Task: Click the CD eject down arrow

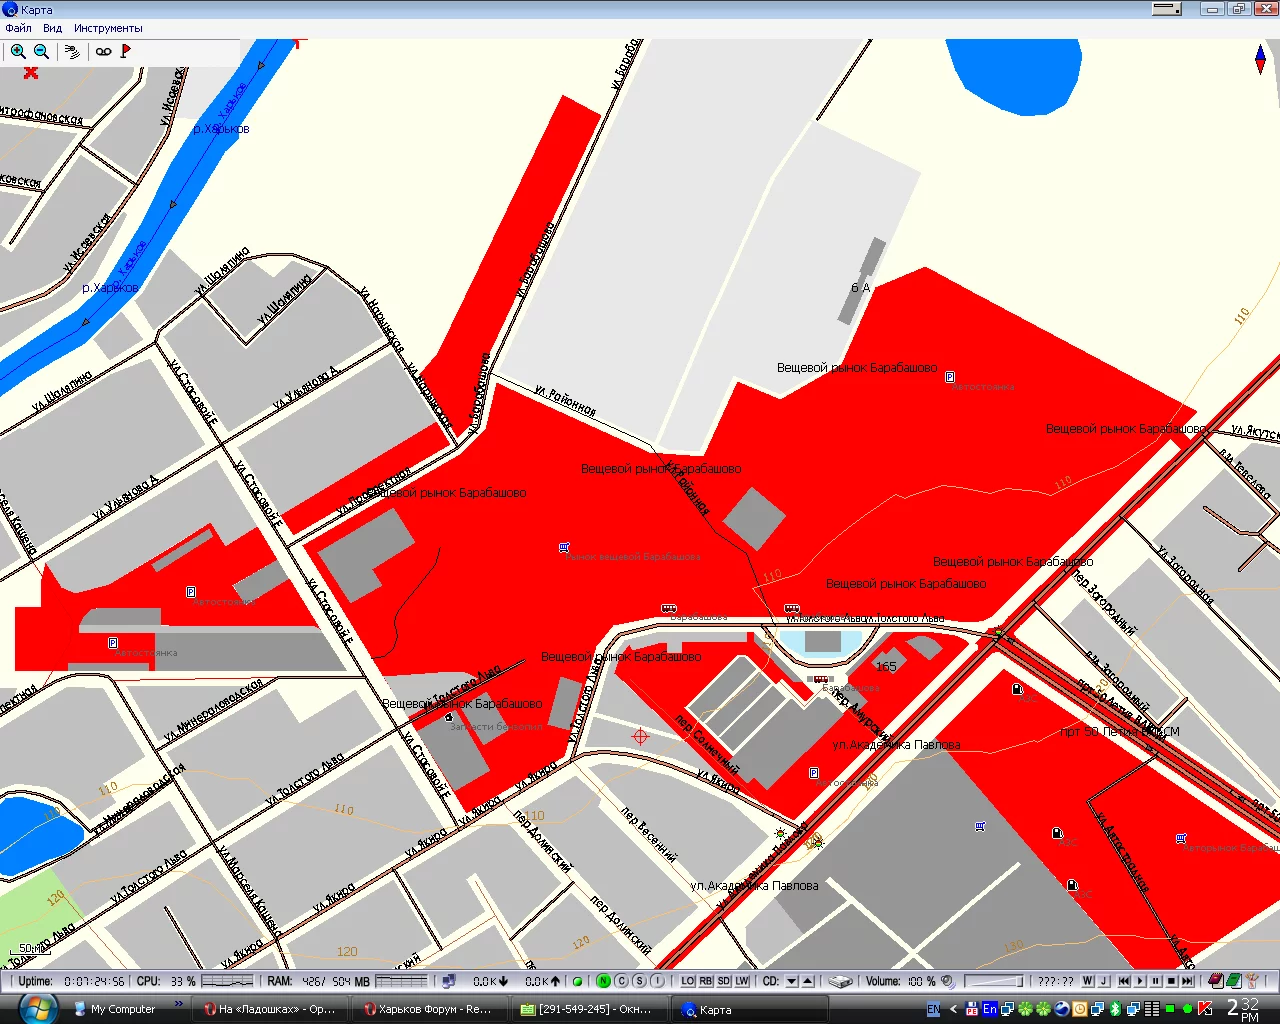Action: (x=791, y=981)
